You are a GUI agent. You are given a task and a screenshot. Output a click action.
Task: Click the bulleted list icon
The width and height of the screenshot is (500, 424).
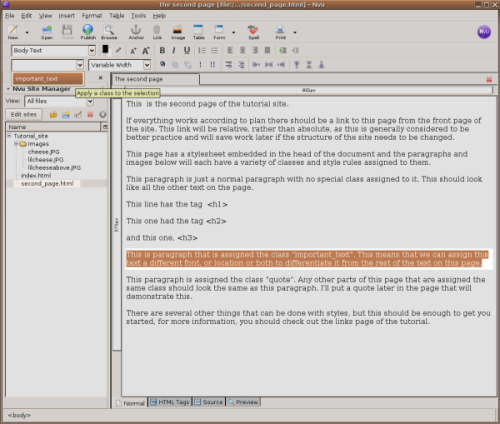click(x=214, y=50)
